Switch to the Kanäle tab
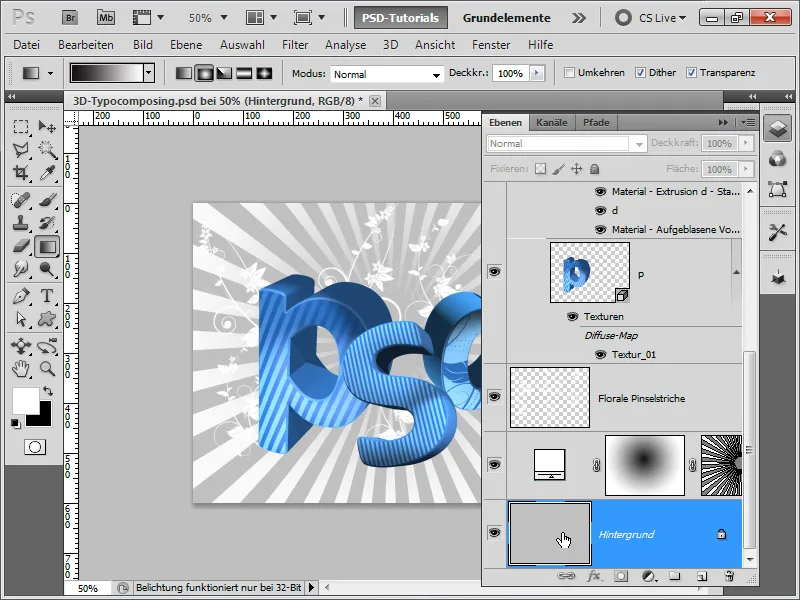The height and width of the screenshot is (600, 800). [552, 122]
